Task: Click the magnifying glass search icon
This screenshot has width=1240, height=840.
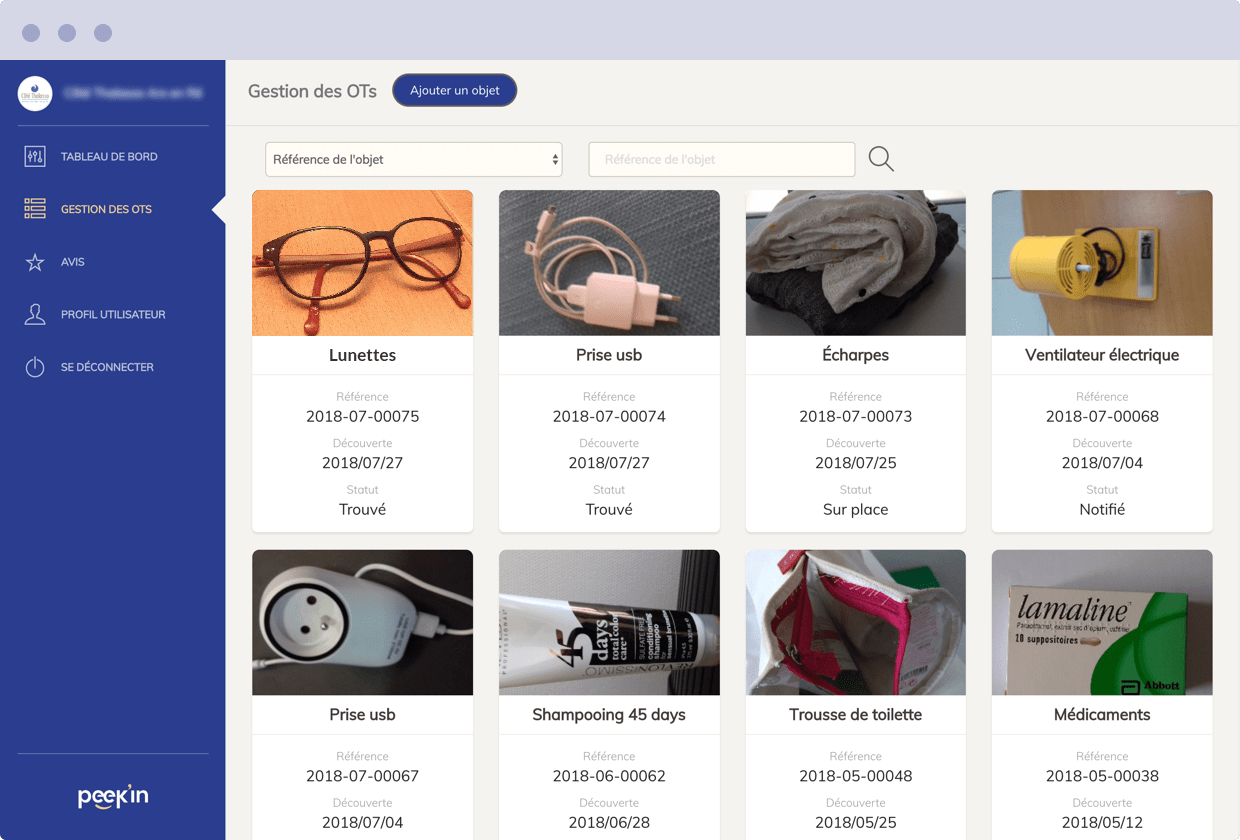Action: click(x=881, y=159)
